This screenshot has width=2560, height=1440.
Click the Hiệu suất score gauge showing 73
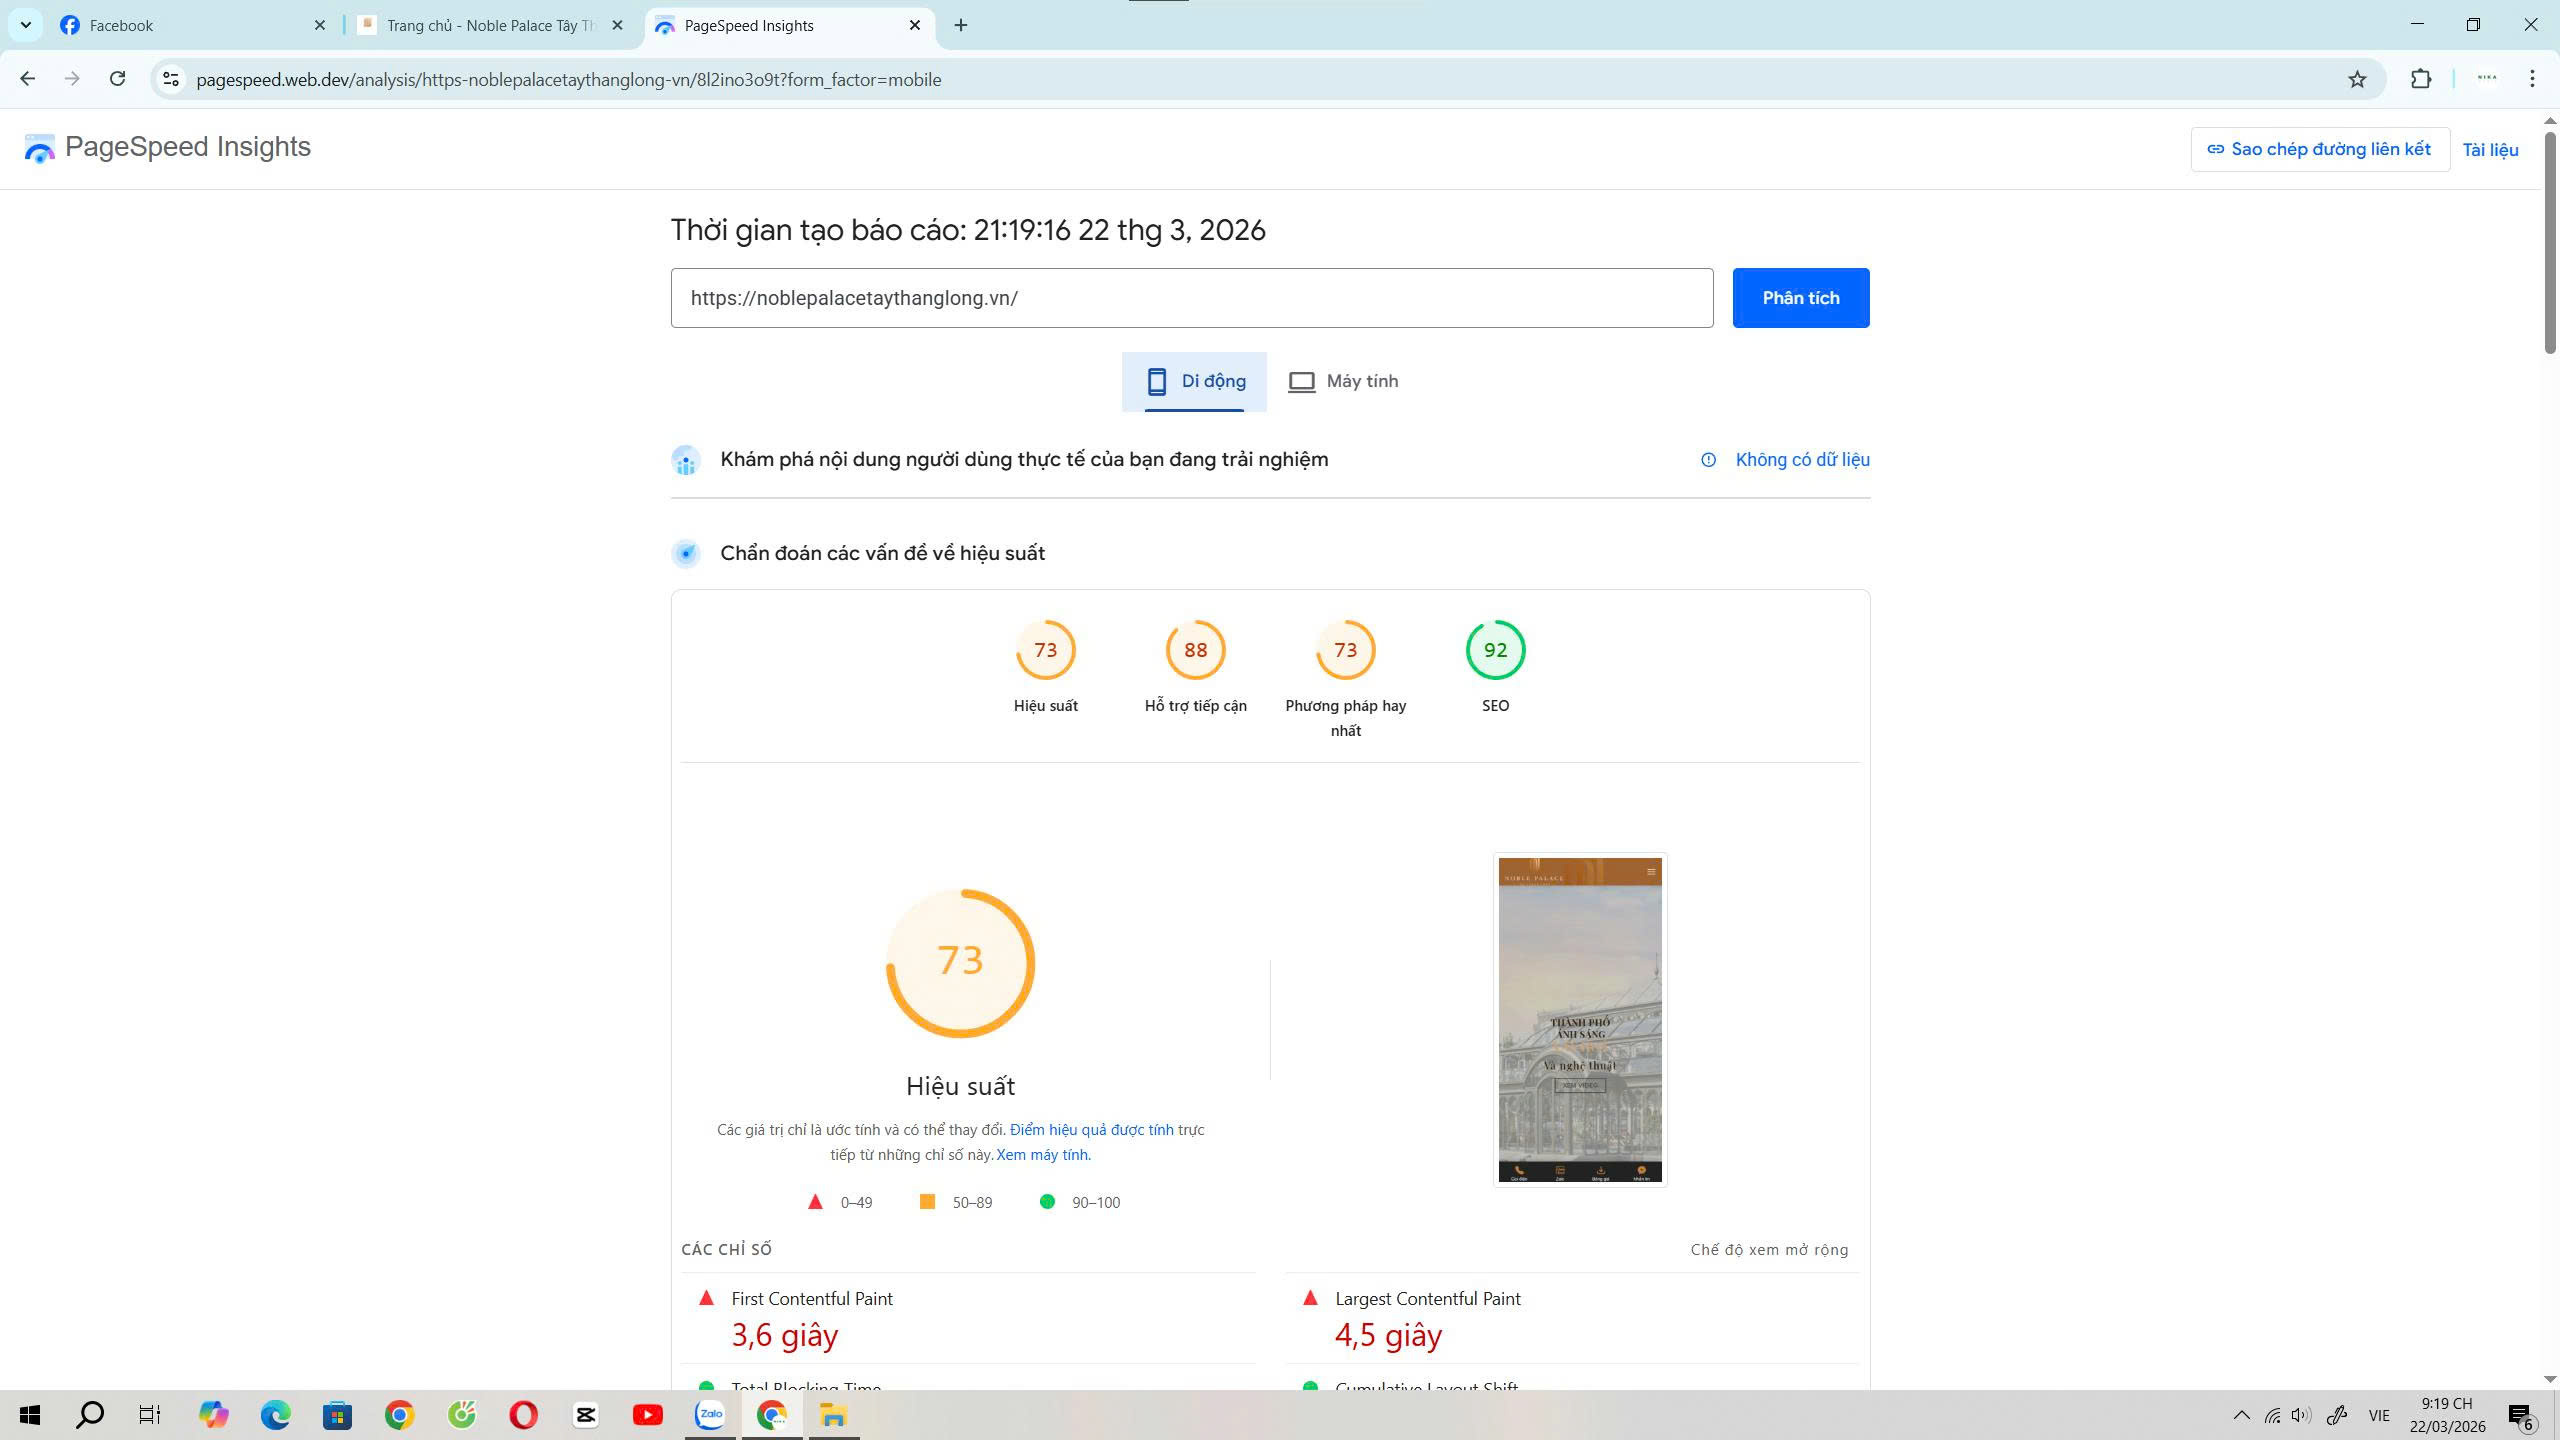pyautogui.click(x=1046, y=650)
